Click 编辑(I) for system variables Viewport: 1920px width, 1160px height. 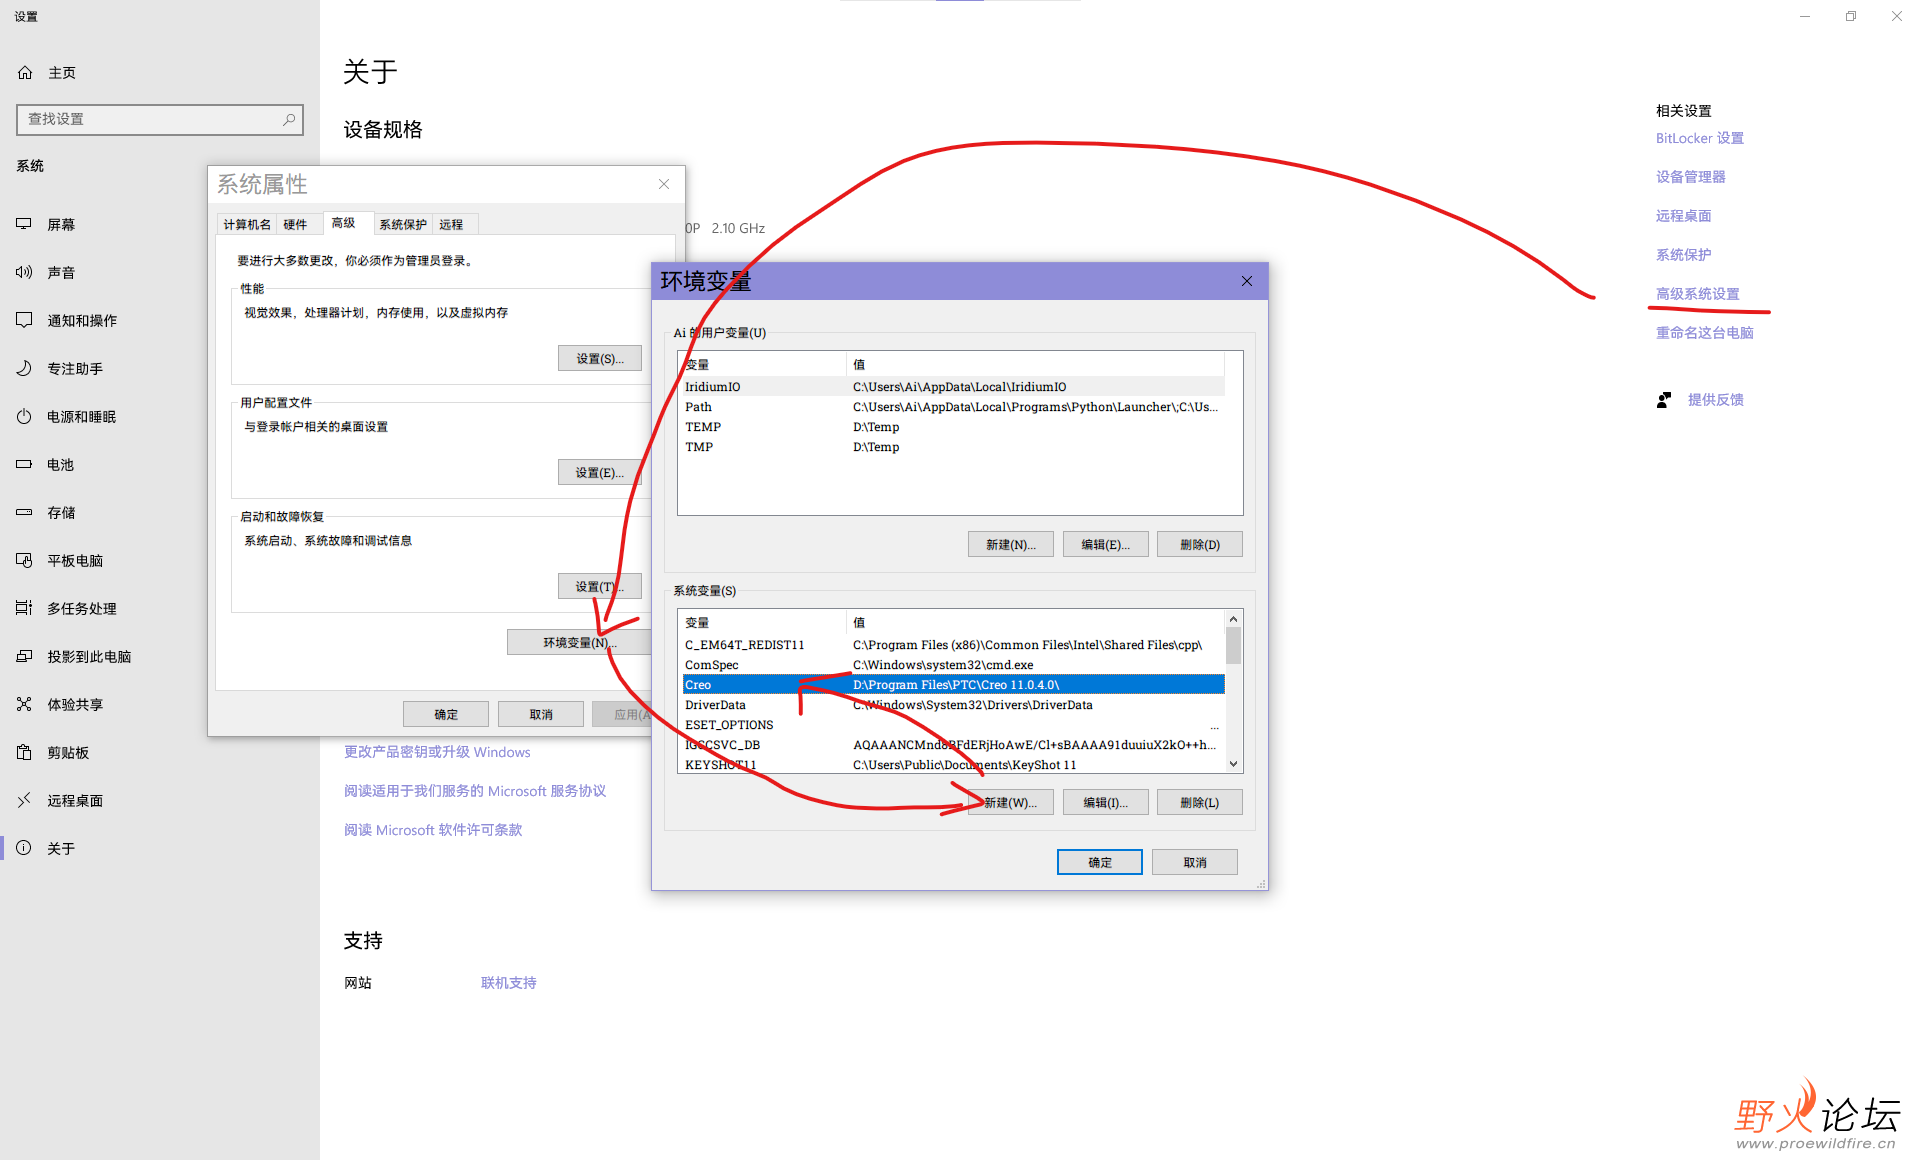1105,802
